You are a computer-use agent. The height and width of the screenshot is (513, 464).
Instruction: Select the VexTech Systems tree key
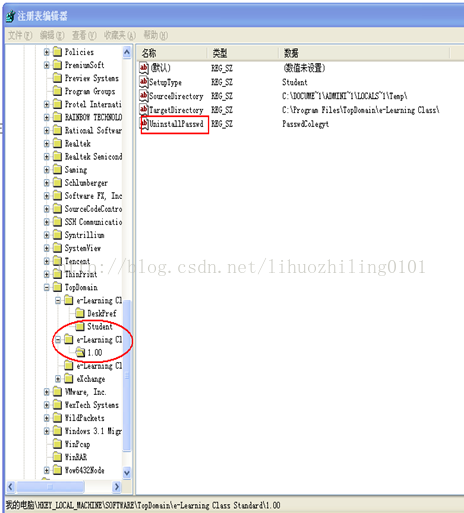click(92, 405)
